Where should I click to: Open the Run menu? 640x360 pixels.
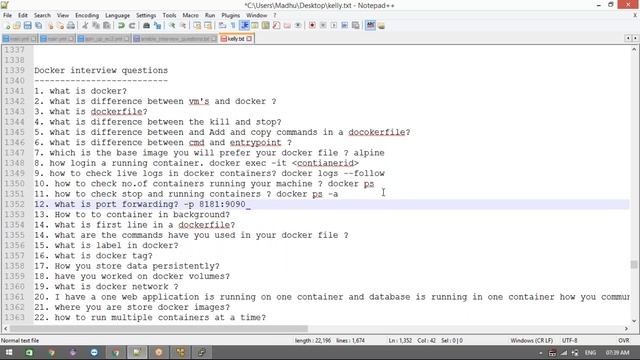click(210, 16)
